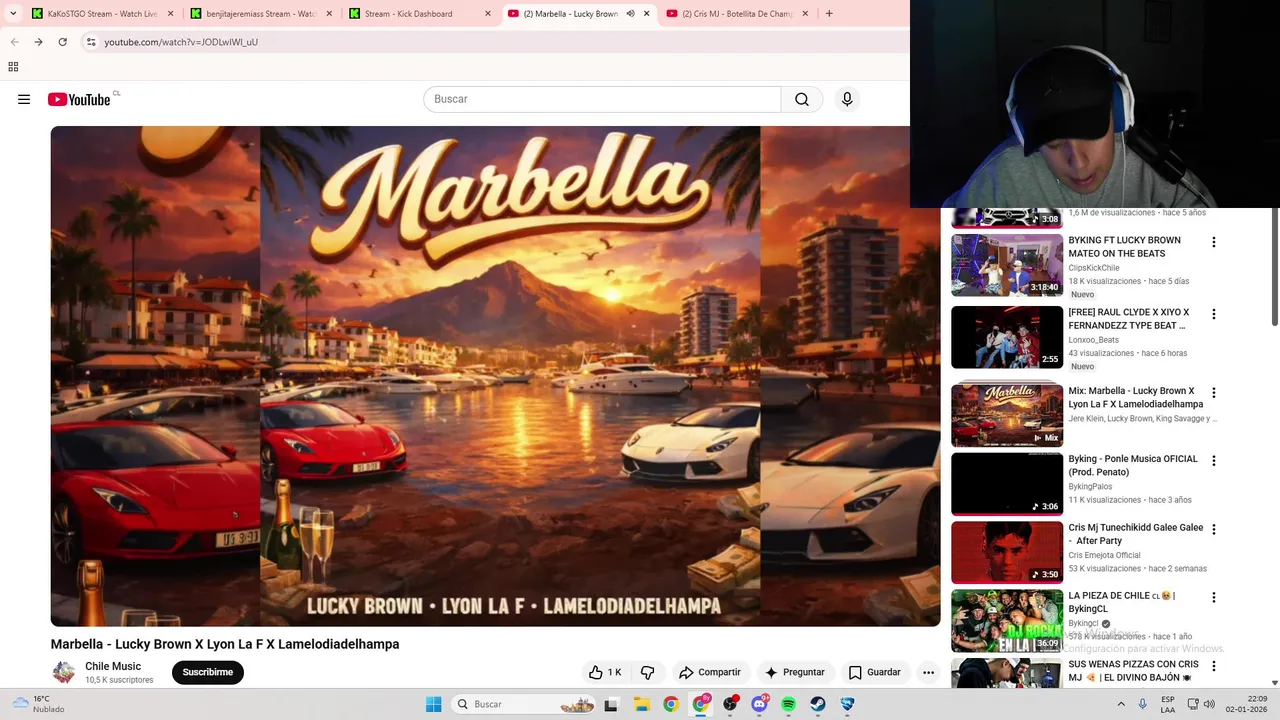Image resolution: width=1280 pixels, height=720 pixels.
Task: Open options for Byking Ponle Musica video
Action: pyautogui.click(x=1214, y=461)
